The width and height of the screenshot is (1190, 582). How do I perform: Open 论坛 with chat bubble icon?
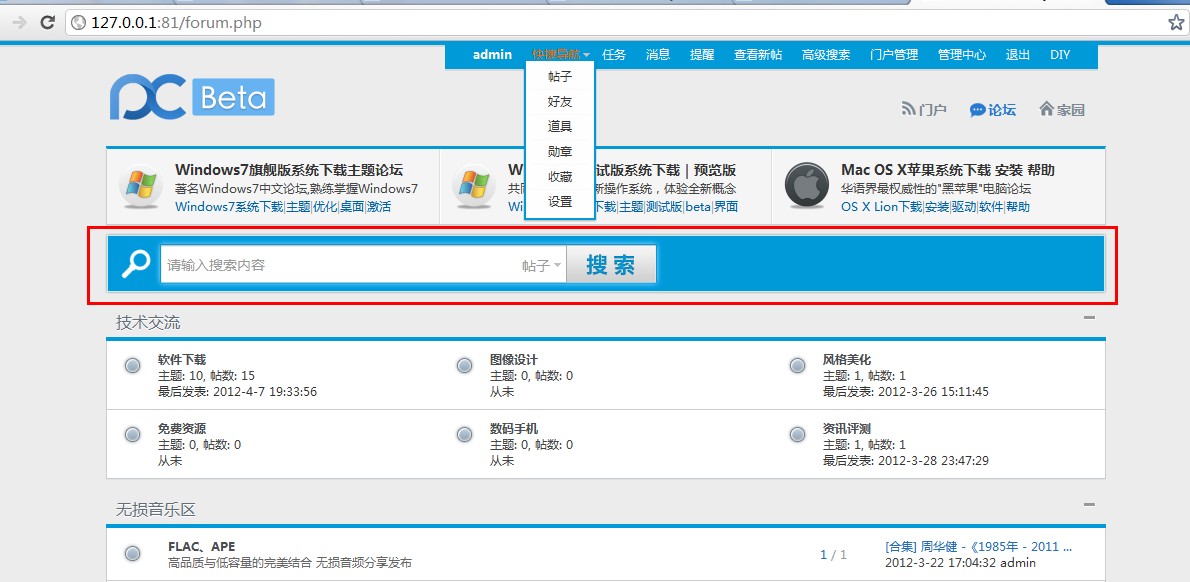993,109
